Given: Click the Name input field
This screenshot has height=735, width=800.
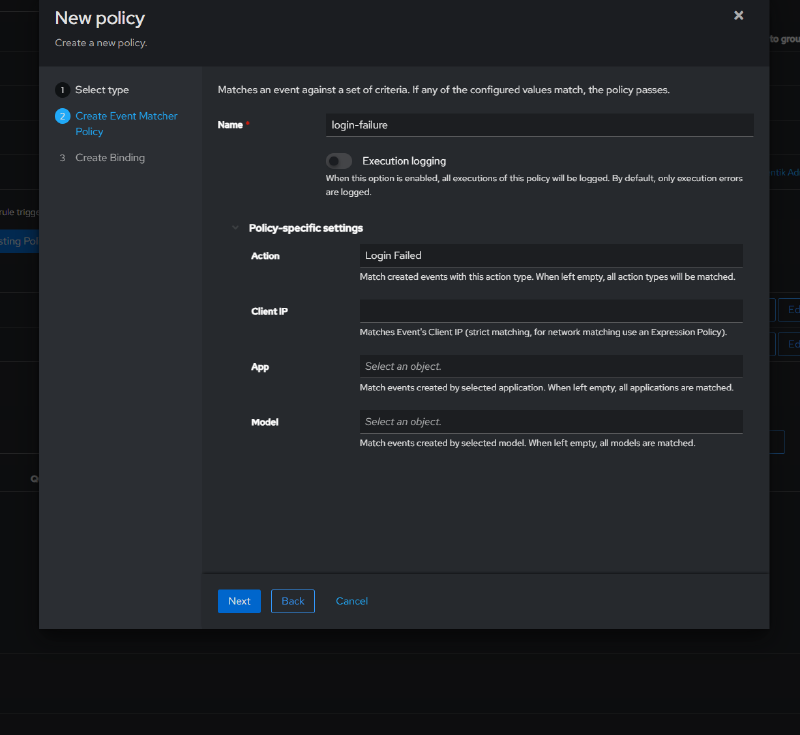Looking at the screenshot, I should pyautogui.click(x=539, y=125).
